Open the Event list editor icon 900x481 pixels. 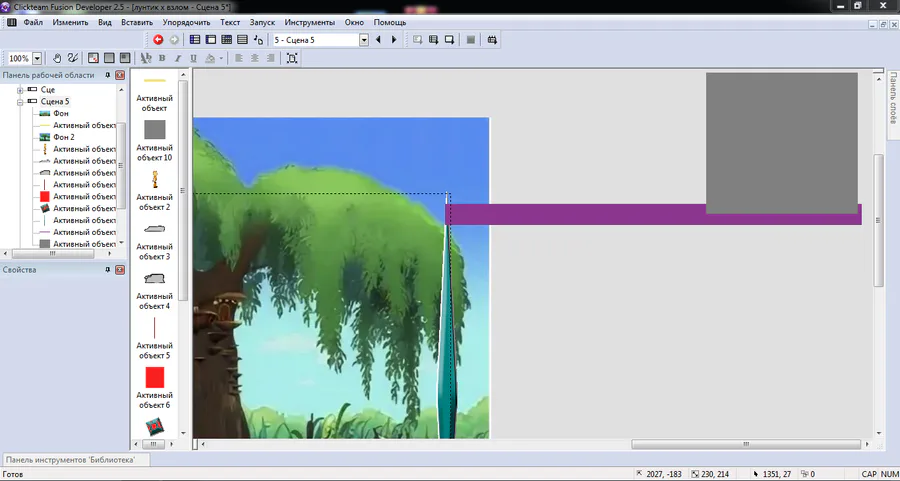click(x=242, y=40)
